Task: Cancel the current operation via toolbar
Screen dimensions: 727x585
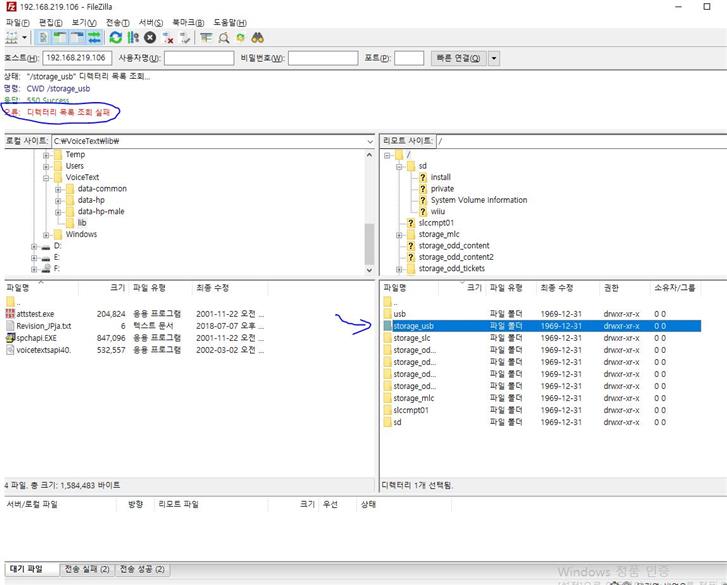Action: pos(150,38)
